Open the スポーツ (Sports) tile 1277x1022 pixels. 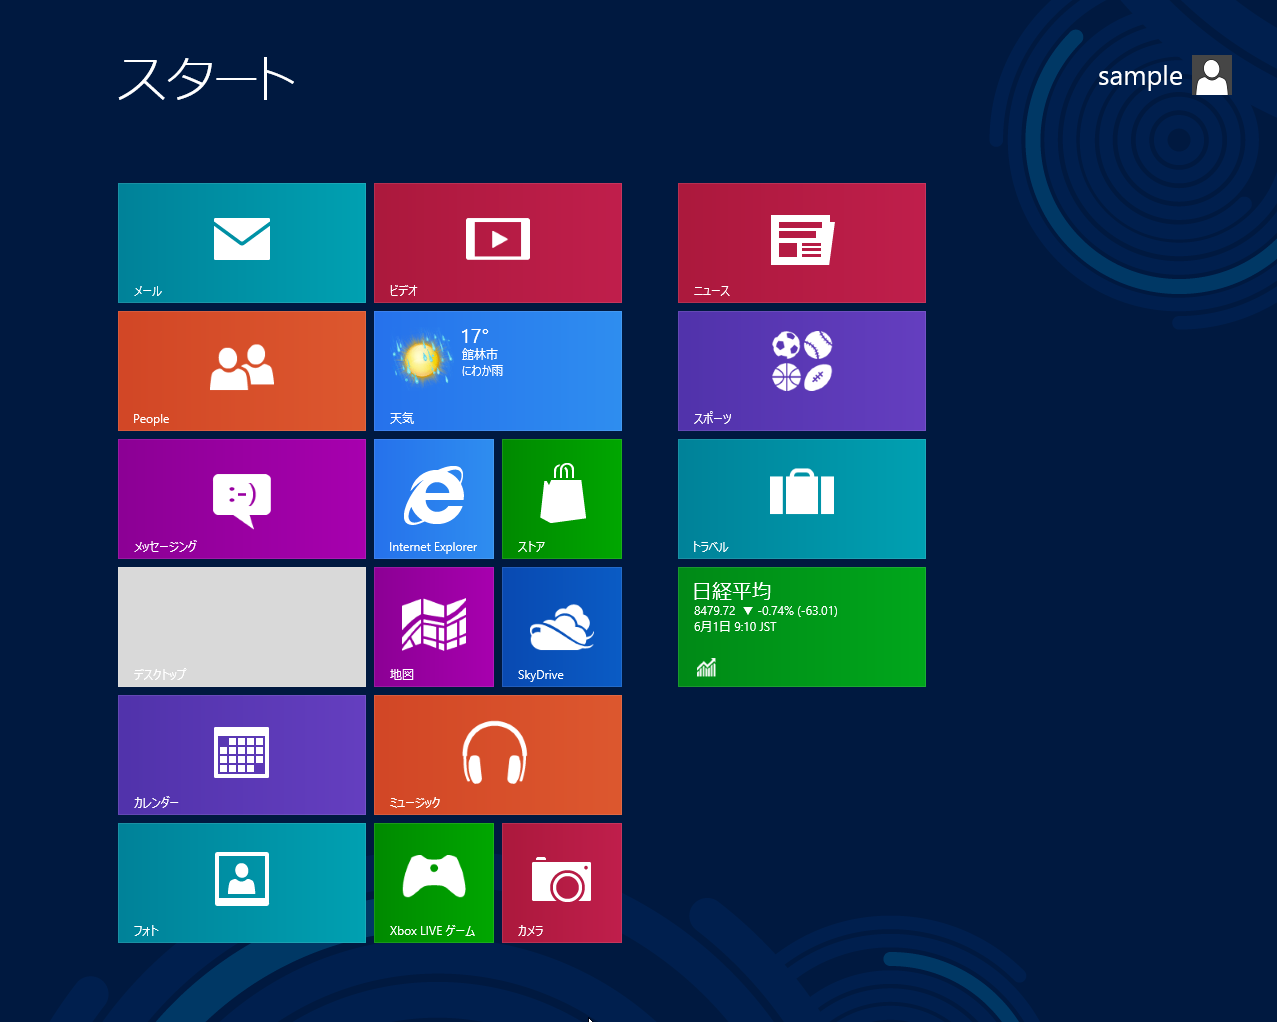(x=802, y=371)
